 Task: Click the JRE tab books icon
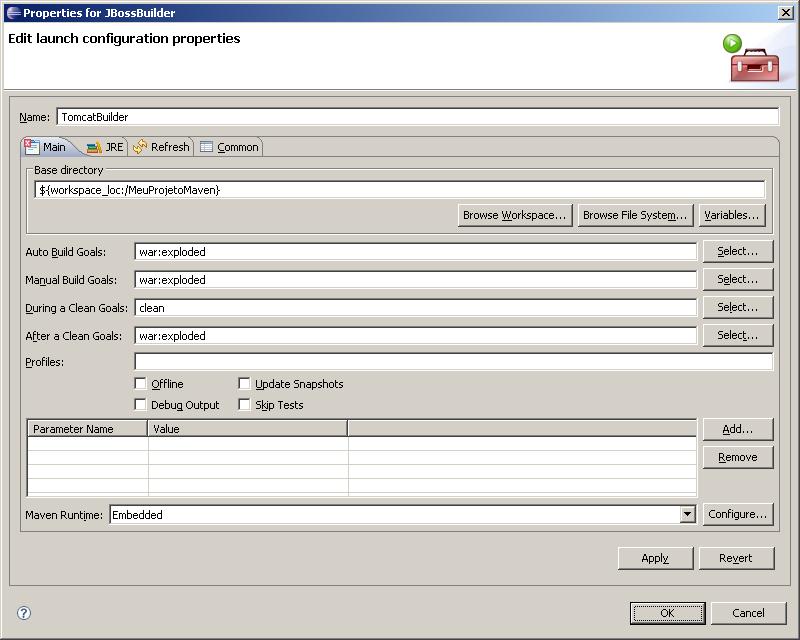tap(94, 147)
